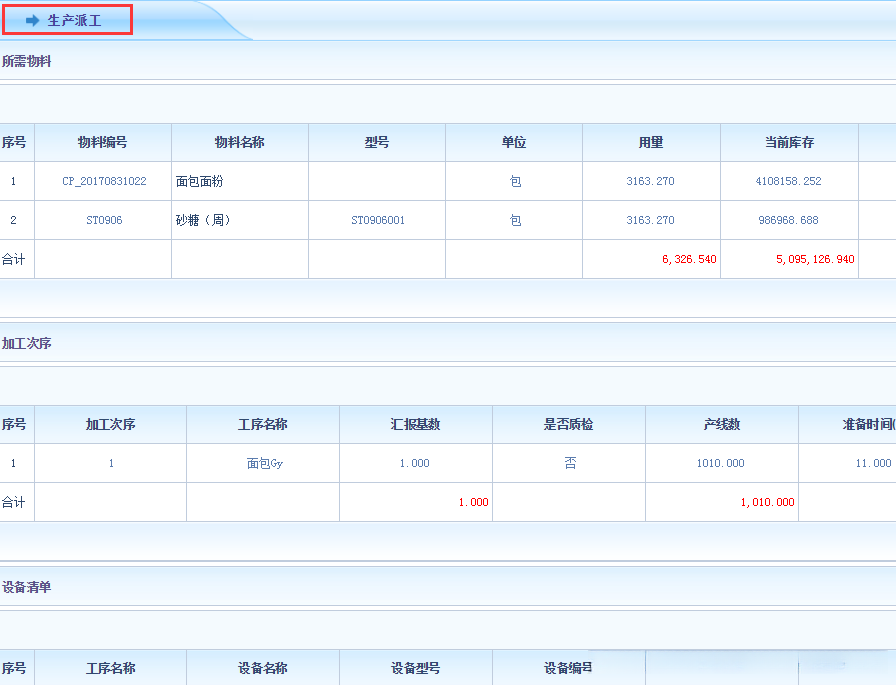This screenshot has height=685, width=896.
Task: Click the 用量 column header
Action: click(651, 142)
